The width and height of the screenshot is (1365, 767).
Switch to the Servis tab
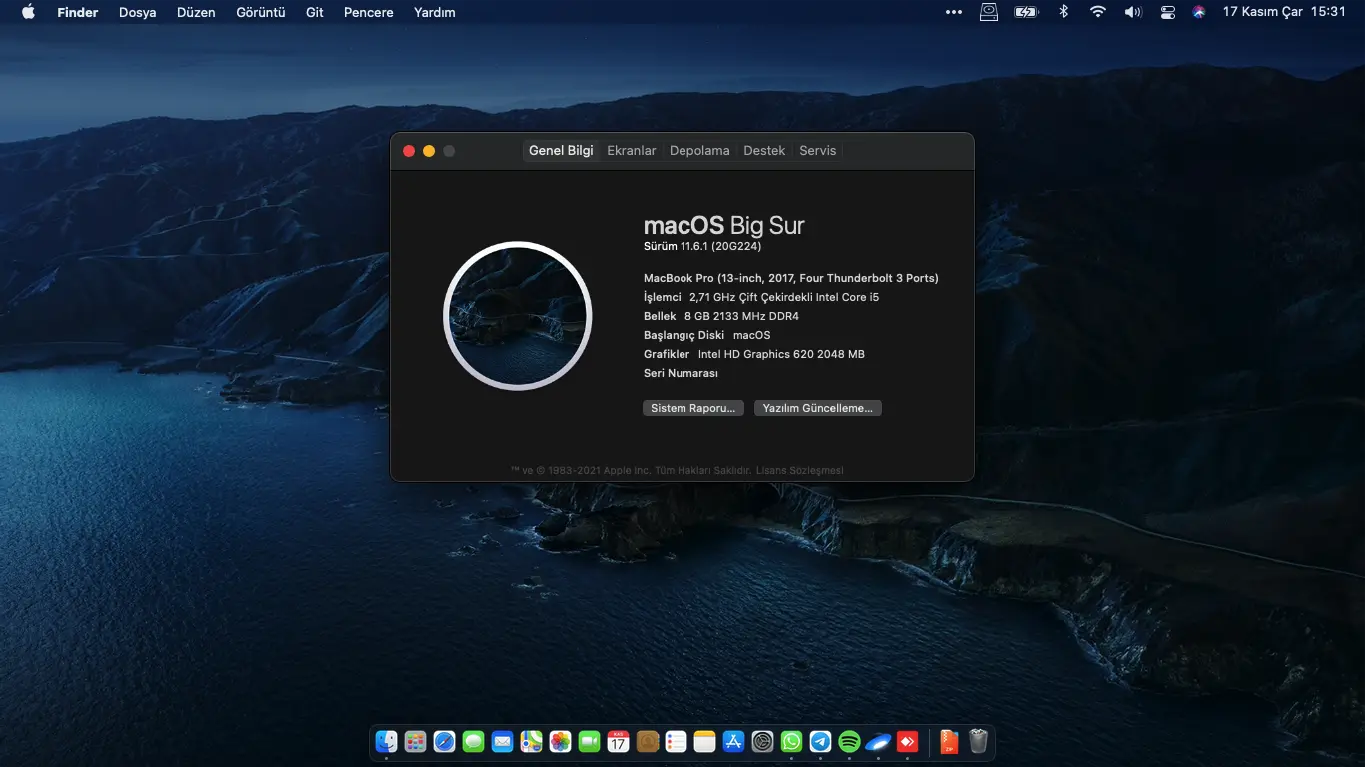tap(817, 150)
